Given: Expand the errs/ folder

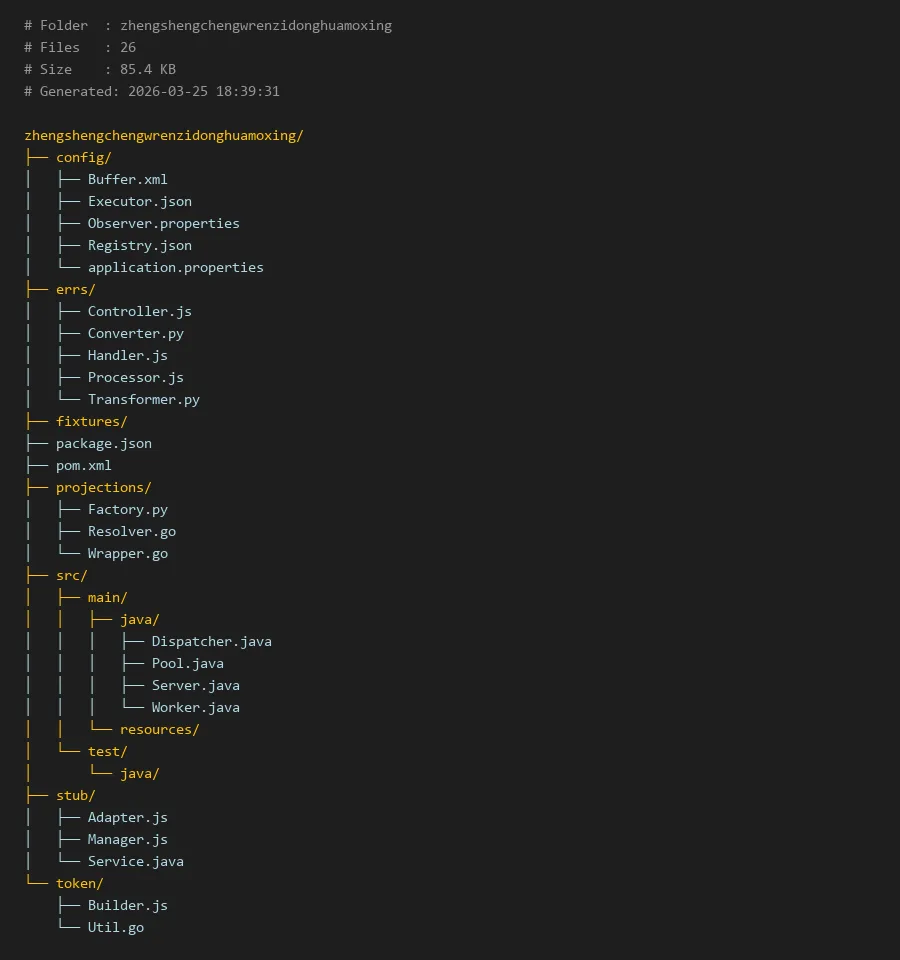Looking at the screenshot, I should [x=75, y=289].
